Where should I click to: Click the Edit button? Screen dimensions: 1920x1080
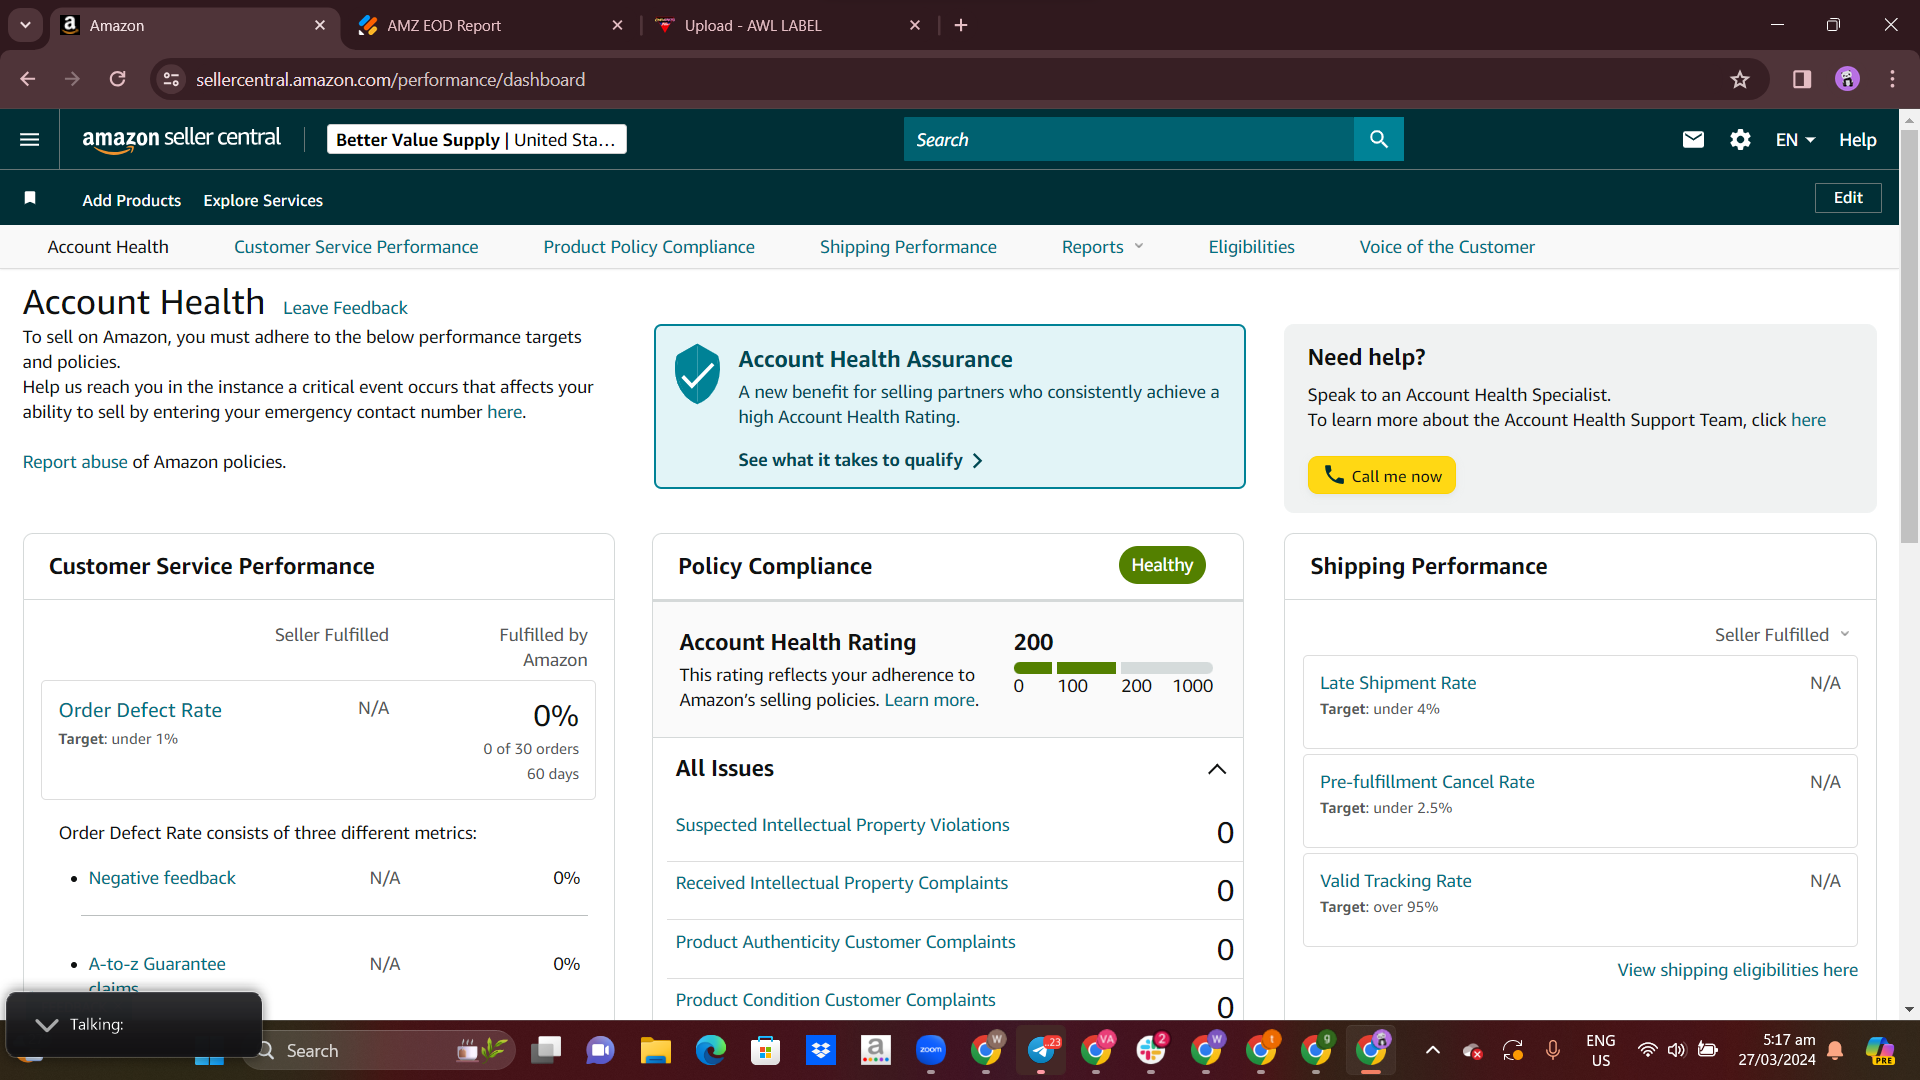(1848, 198)
